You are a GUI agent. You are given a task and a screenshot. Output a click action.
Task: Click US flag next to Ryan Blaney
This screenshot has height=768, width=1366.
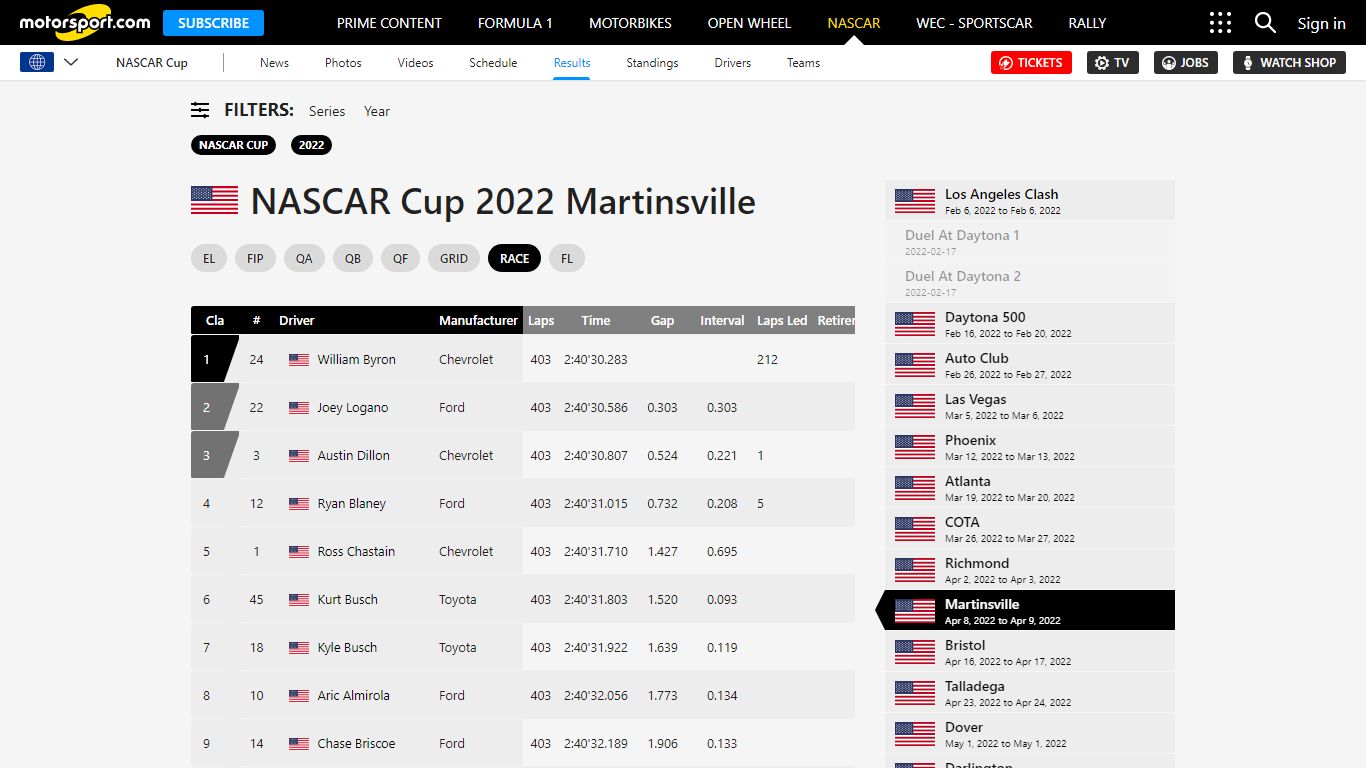(x=299, y=504)
